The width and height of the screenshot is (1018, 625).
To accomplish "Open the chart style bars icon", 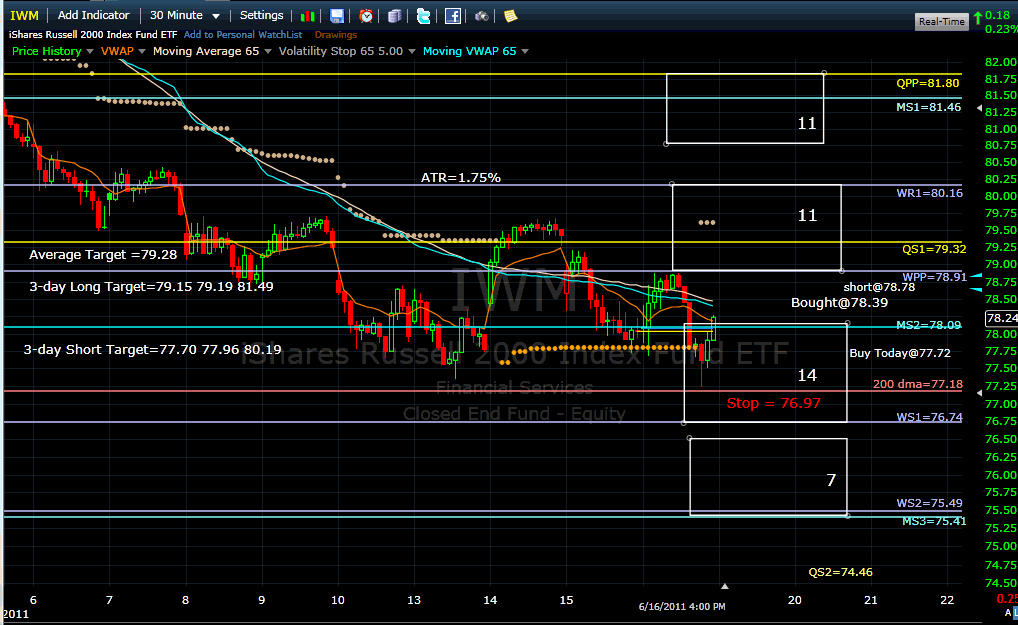I will tap(308, 16).
